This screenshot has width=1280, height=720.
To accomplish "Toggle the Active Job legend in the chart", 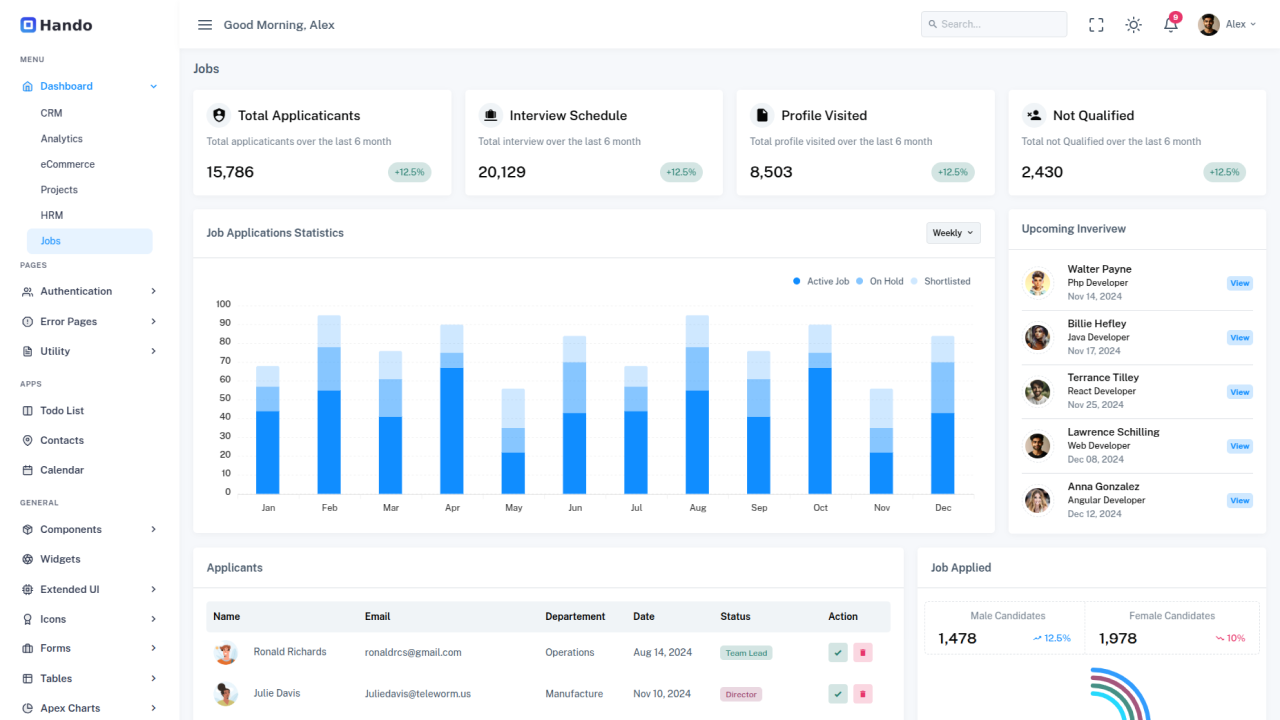I will click(820, 281).
